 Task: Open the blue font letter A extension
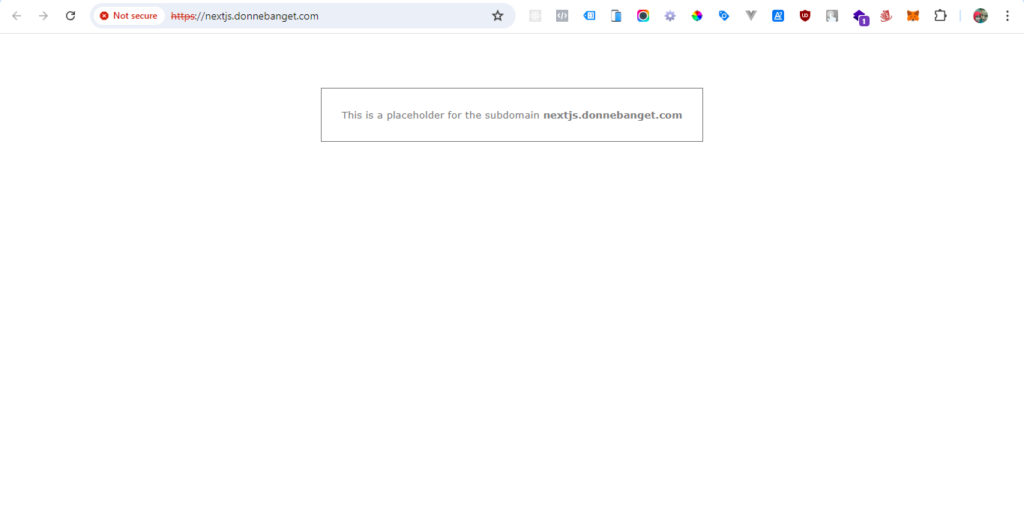[778, 16]
